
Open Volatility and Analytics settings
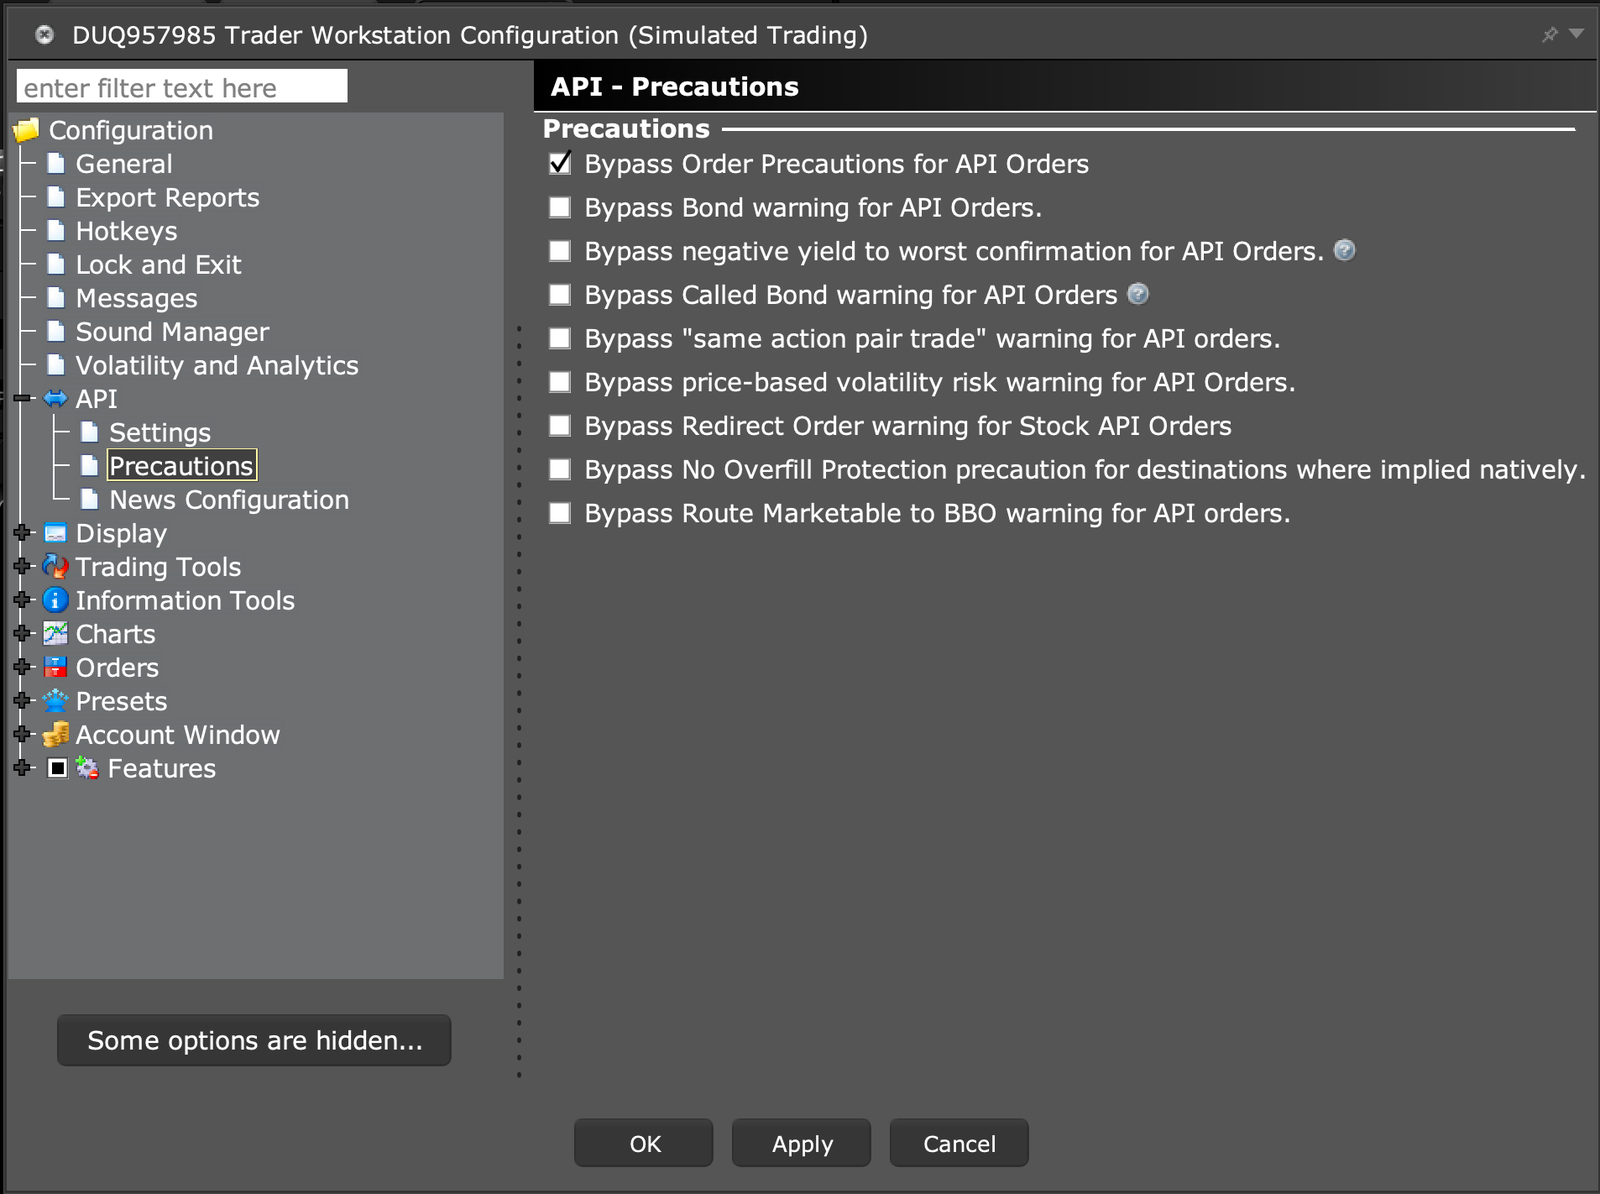(216, 366)
